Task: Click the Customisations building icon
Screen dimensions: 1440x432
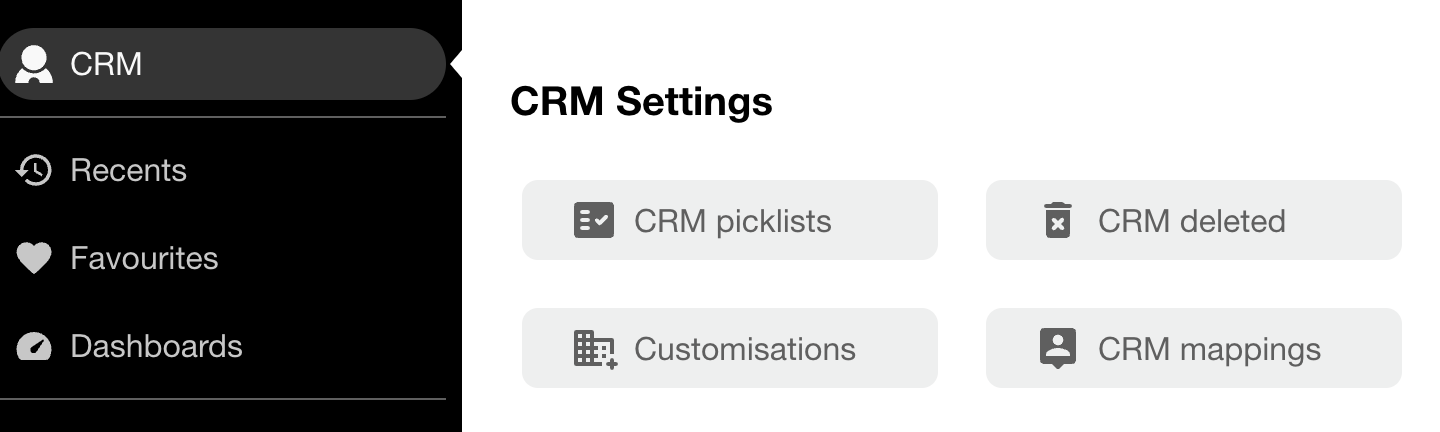Action: click(595, 348)
